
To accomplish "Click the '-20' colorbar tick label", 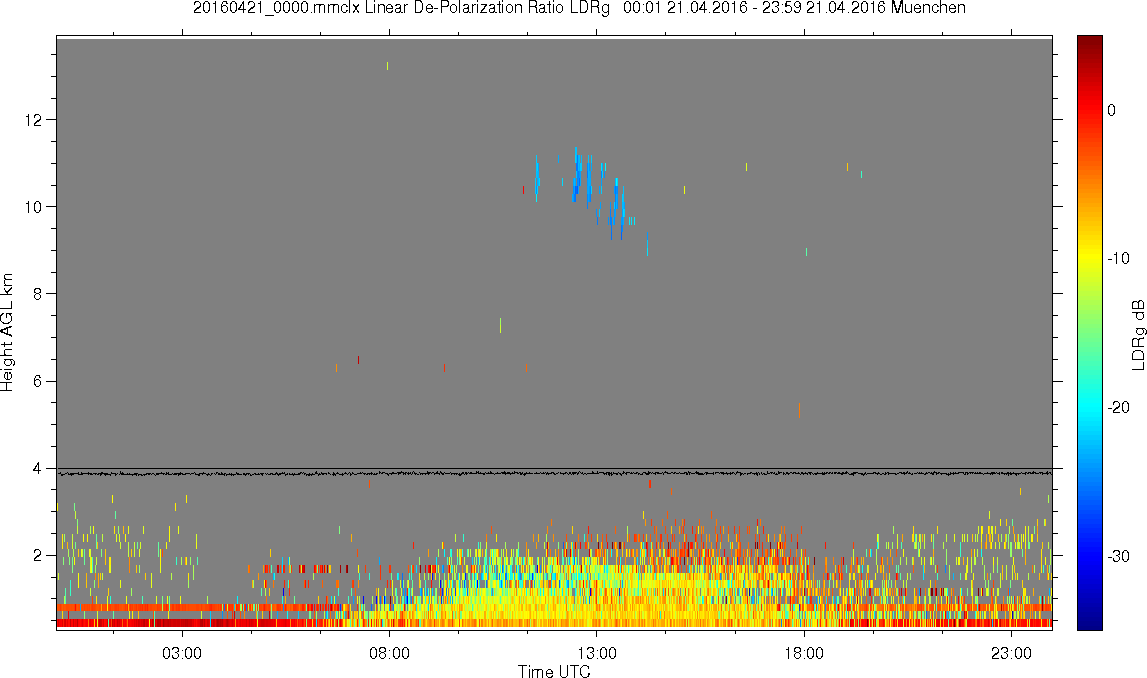I will click(x=1118, y=408).
